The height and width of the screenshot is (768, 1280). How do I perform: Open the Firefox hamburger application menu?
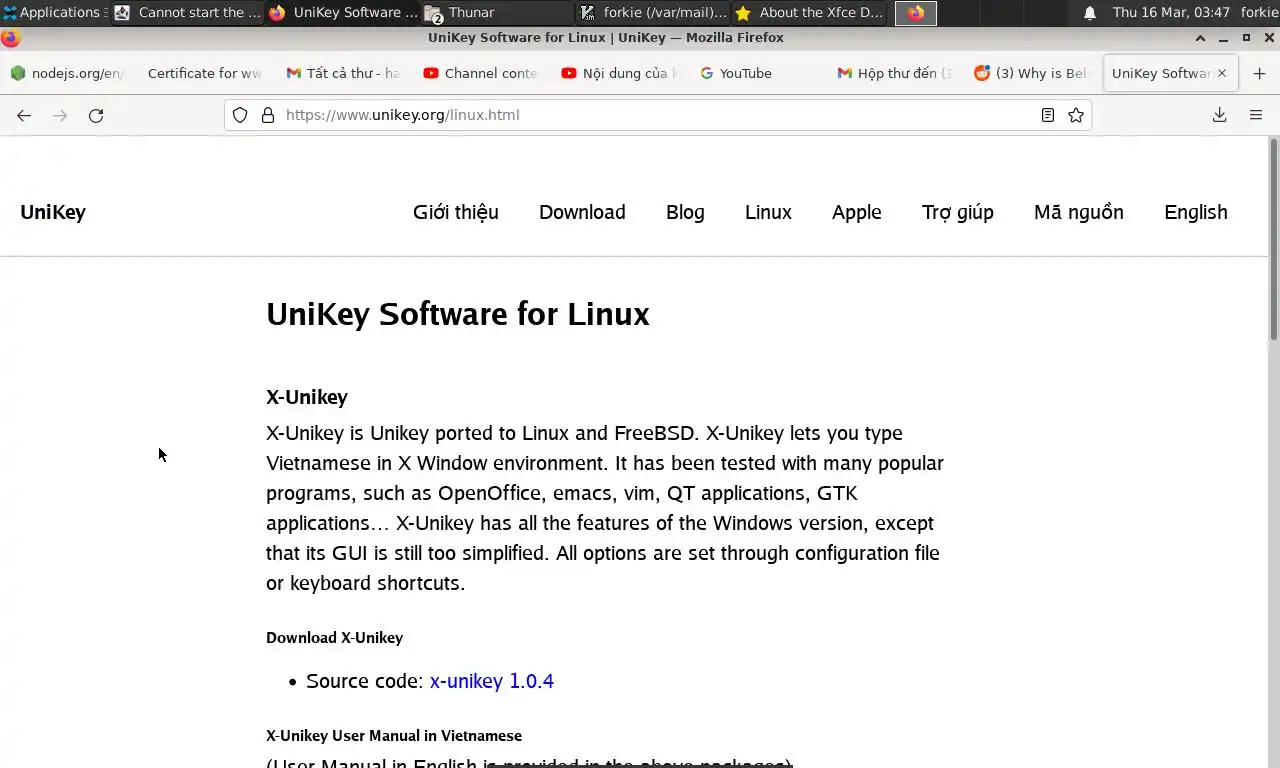[x=1256, y=115]
